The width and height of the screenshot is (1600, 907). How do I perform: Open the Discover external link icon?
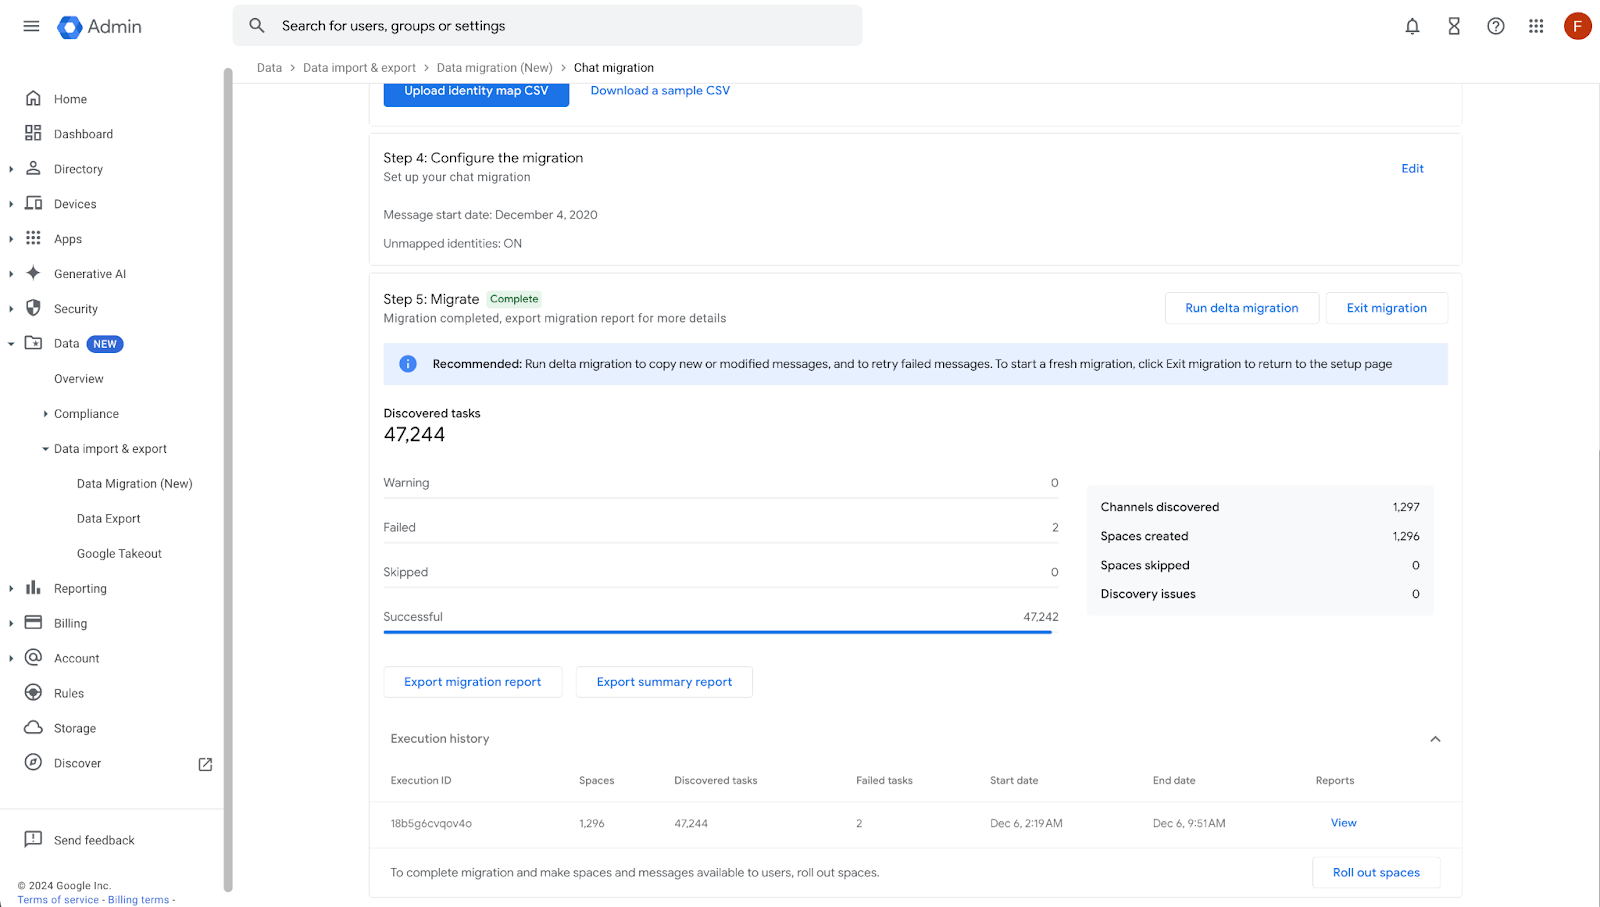point(204,763)
